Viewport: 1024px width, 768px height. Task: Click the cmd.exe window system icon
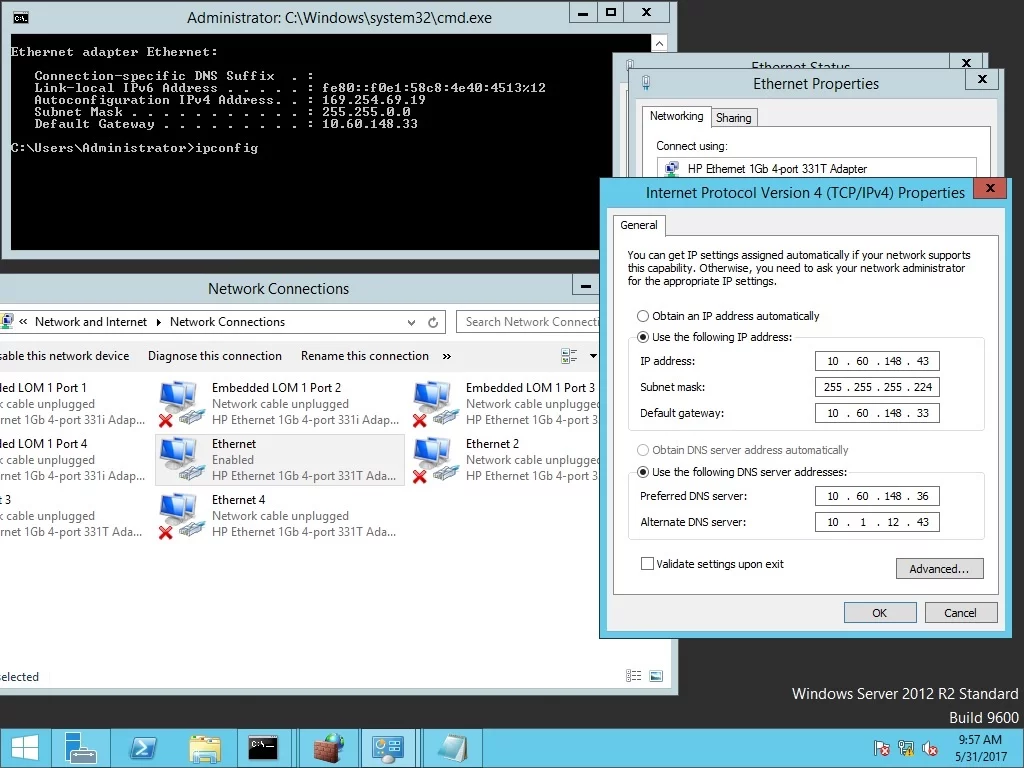[x=21, y=18]
